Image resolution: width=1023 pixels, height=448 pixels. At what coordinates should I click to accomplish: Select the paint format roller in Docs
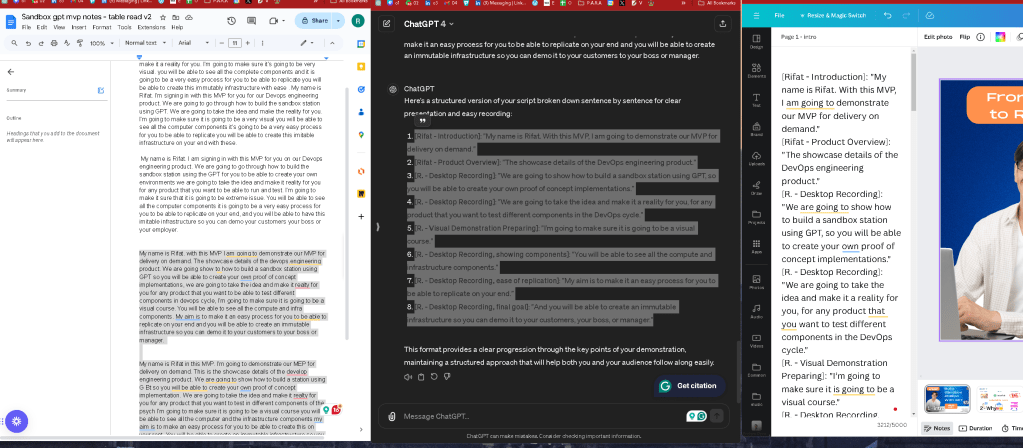point(80,43)
